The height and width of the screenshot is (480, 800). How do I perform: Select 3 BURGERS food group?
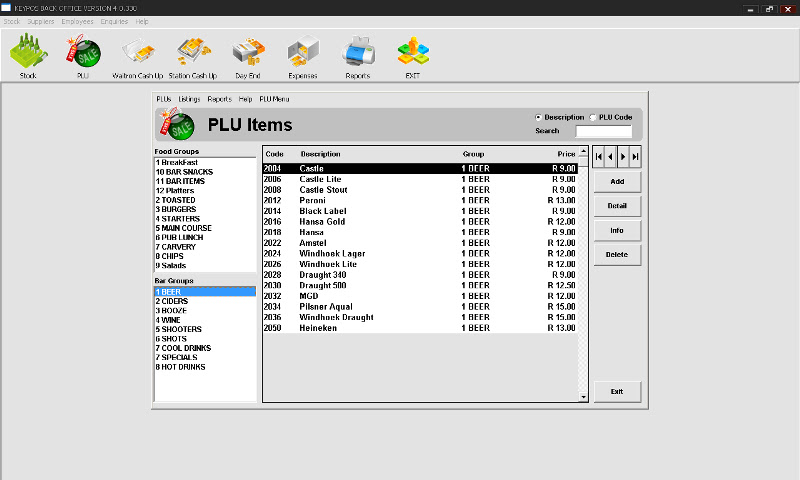tap(205, 209)
